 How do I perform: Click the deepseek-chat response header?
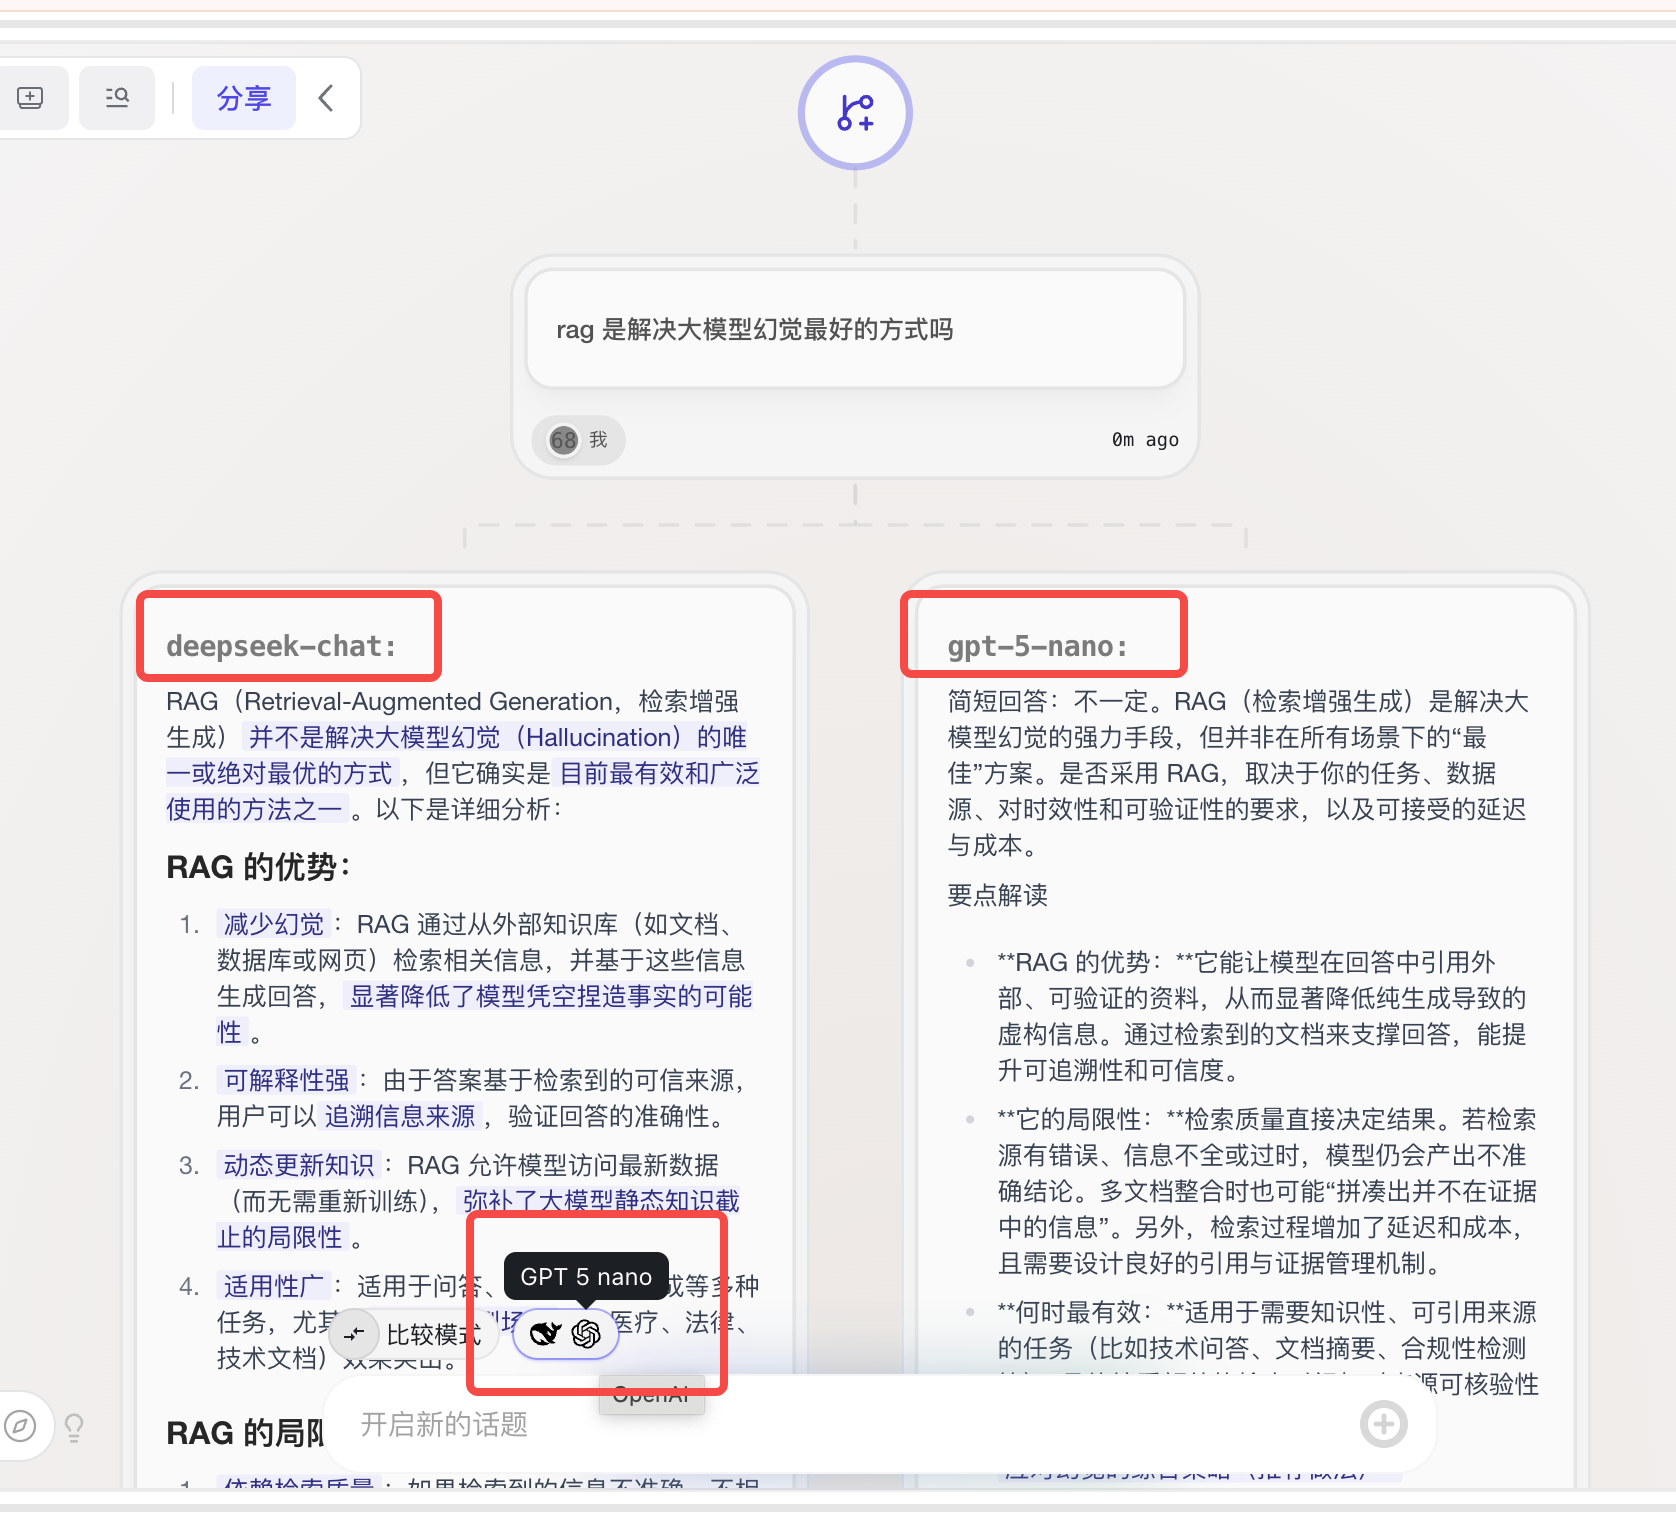tap(281, 646)
